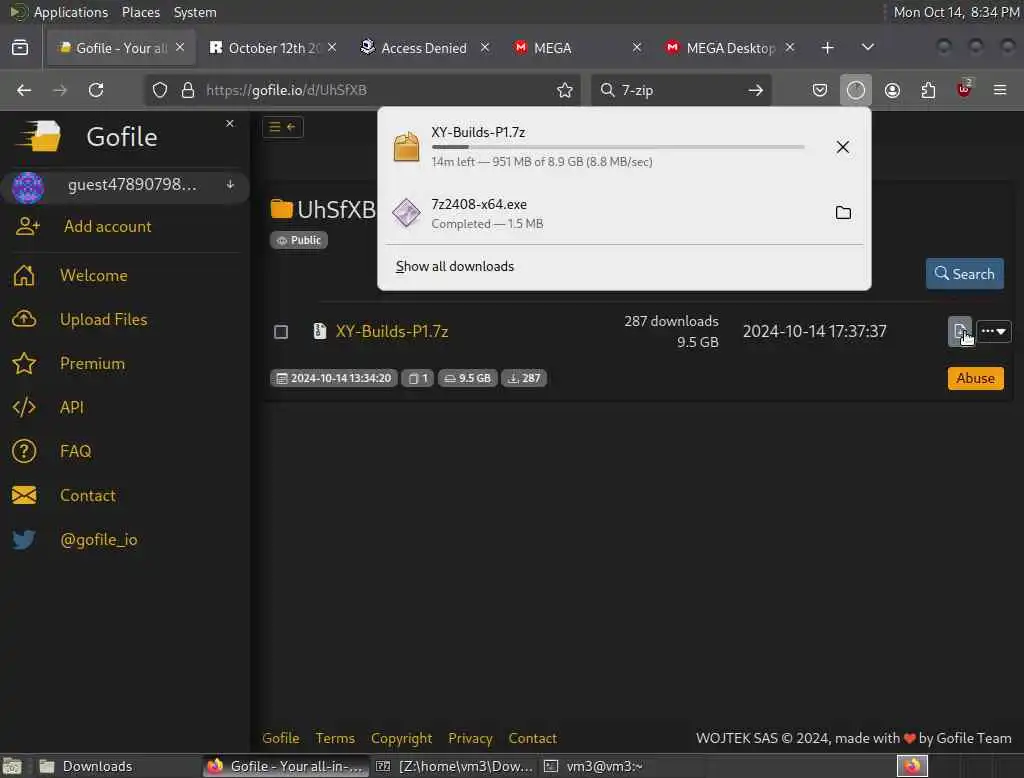Open the Applications system menu

coord(71,12)
